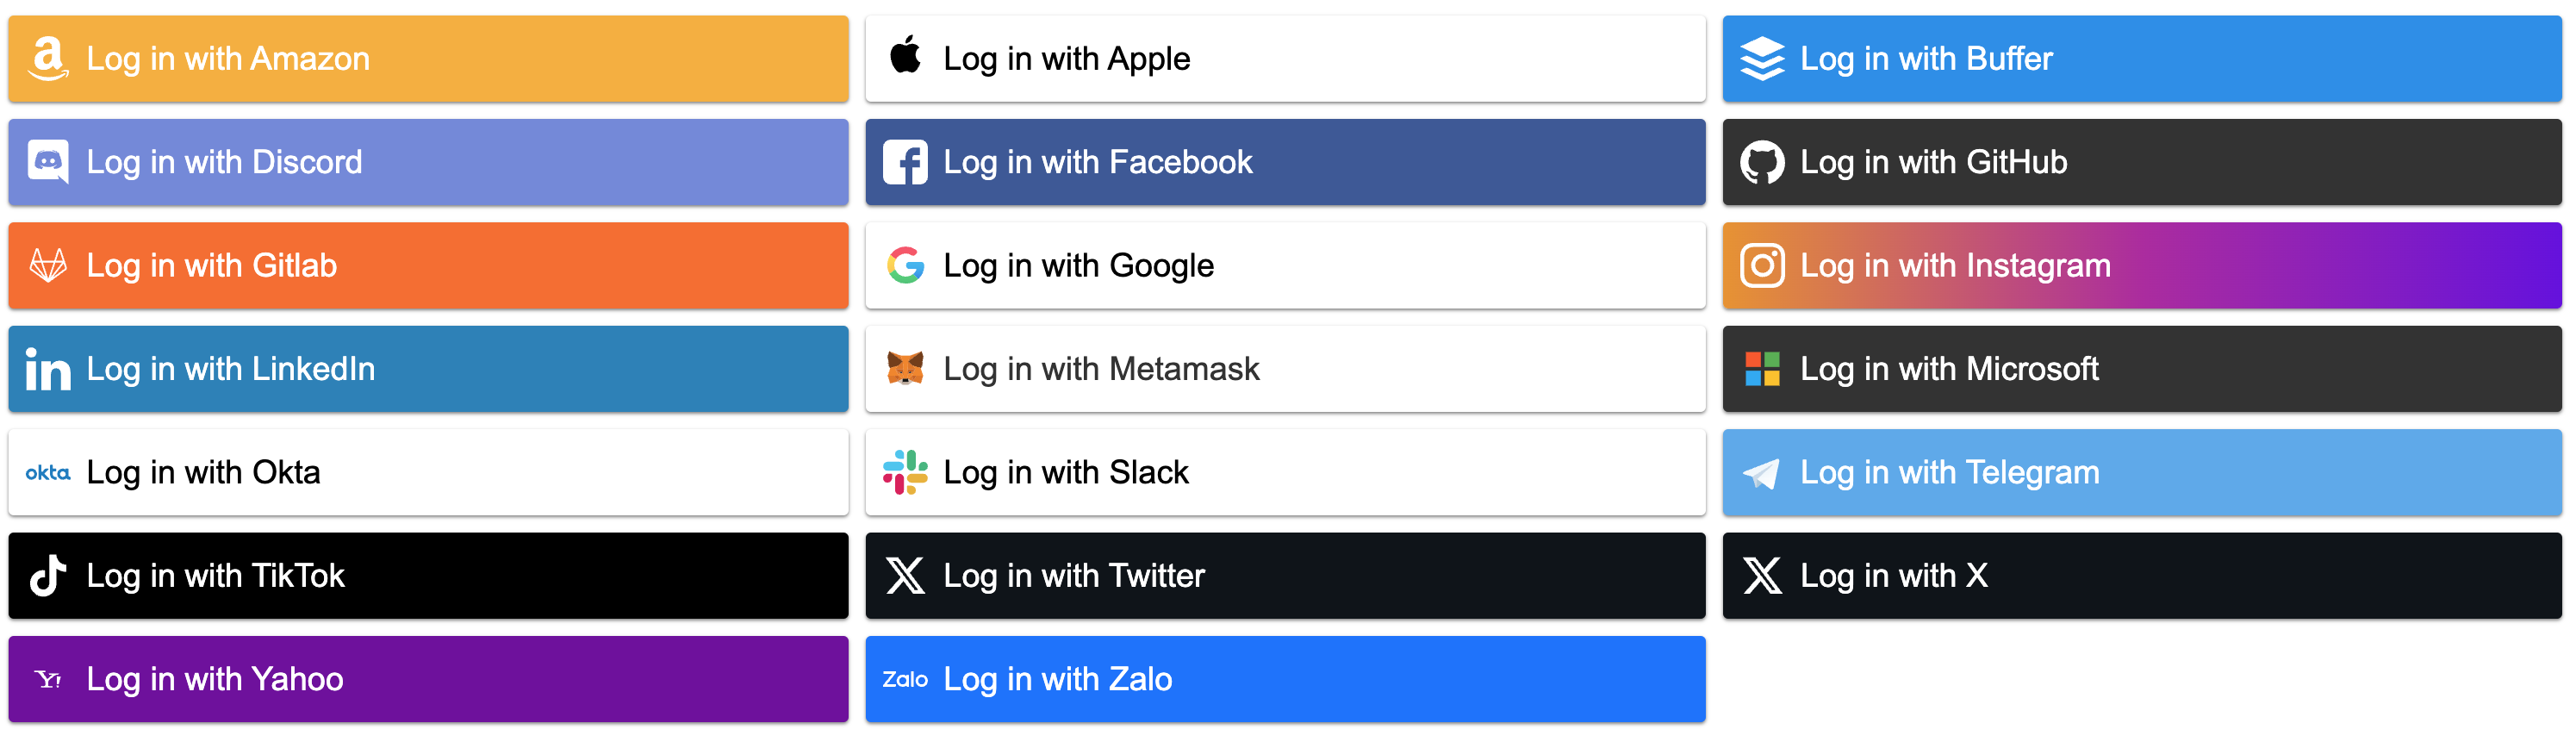Click the Gitlab fox icon
This screenshot has height=748, width=2576.
[x=48, y=266]
